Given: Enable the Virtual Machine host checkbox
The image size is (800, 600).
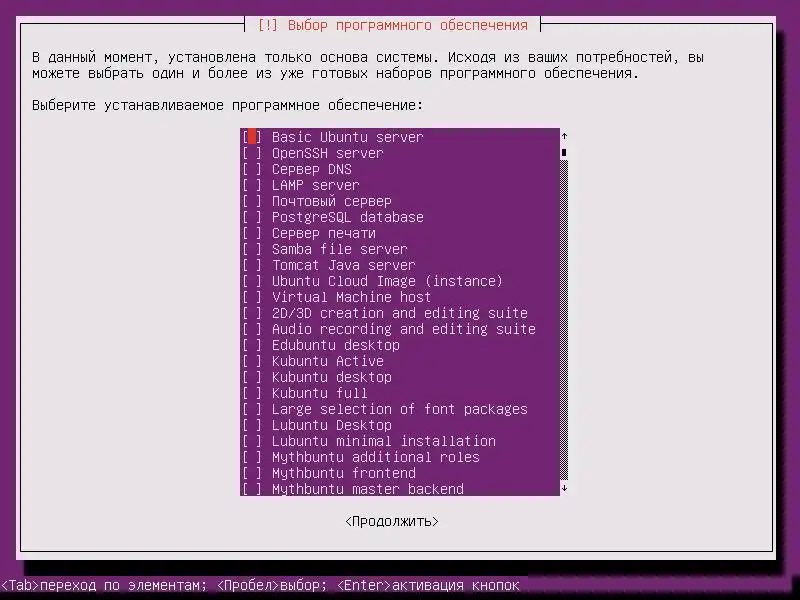Looking at the screenshot, I should click(x=252, y=297).
